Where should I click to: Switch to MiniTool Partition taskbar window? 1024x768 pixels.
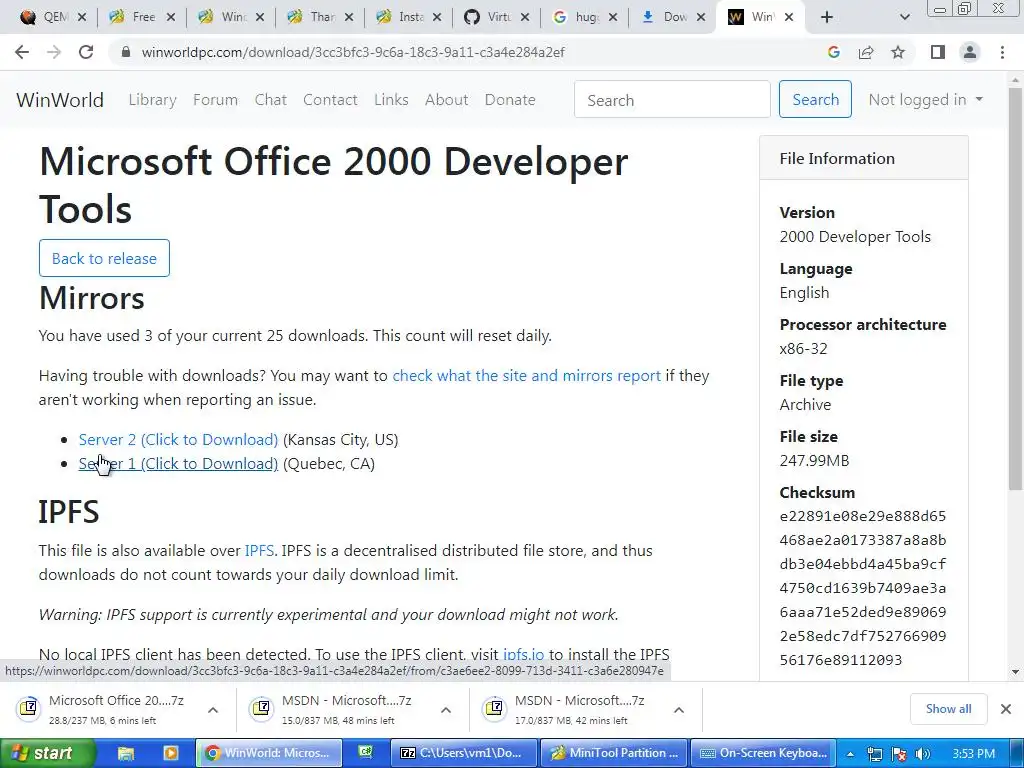click(615, 753)
